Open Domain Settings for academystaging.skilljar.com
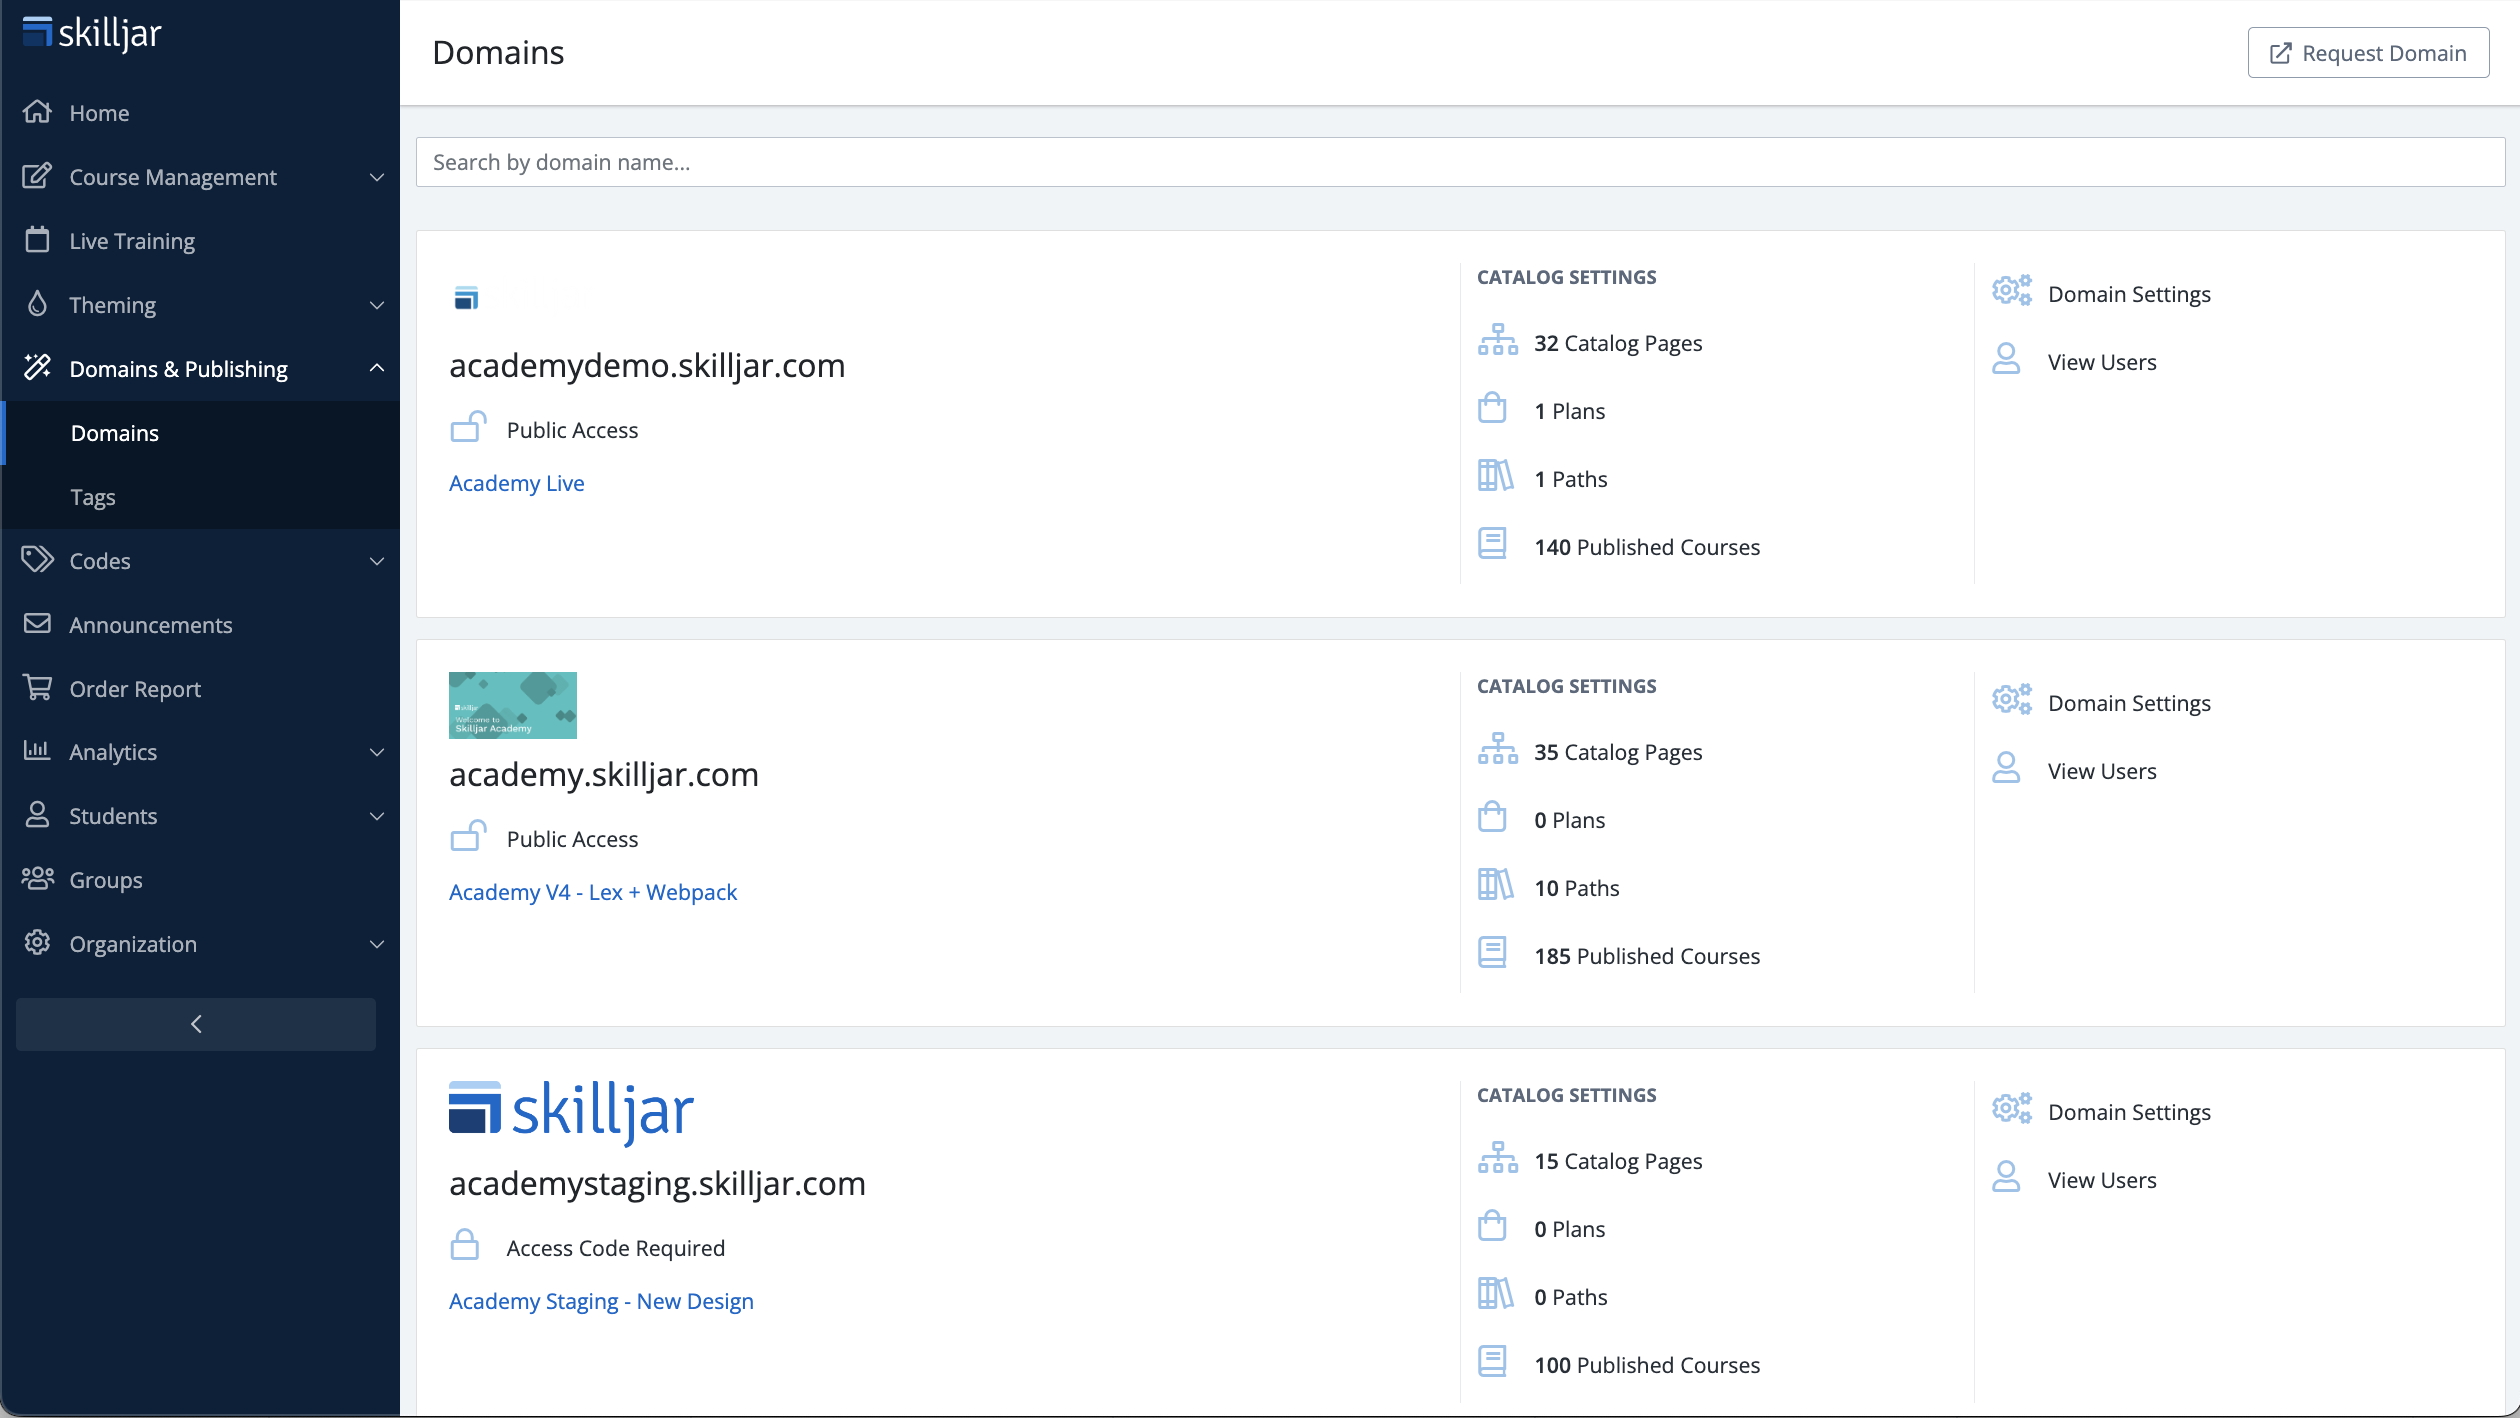 [x=2129, y=1112]
